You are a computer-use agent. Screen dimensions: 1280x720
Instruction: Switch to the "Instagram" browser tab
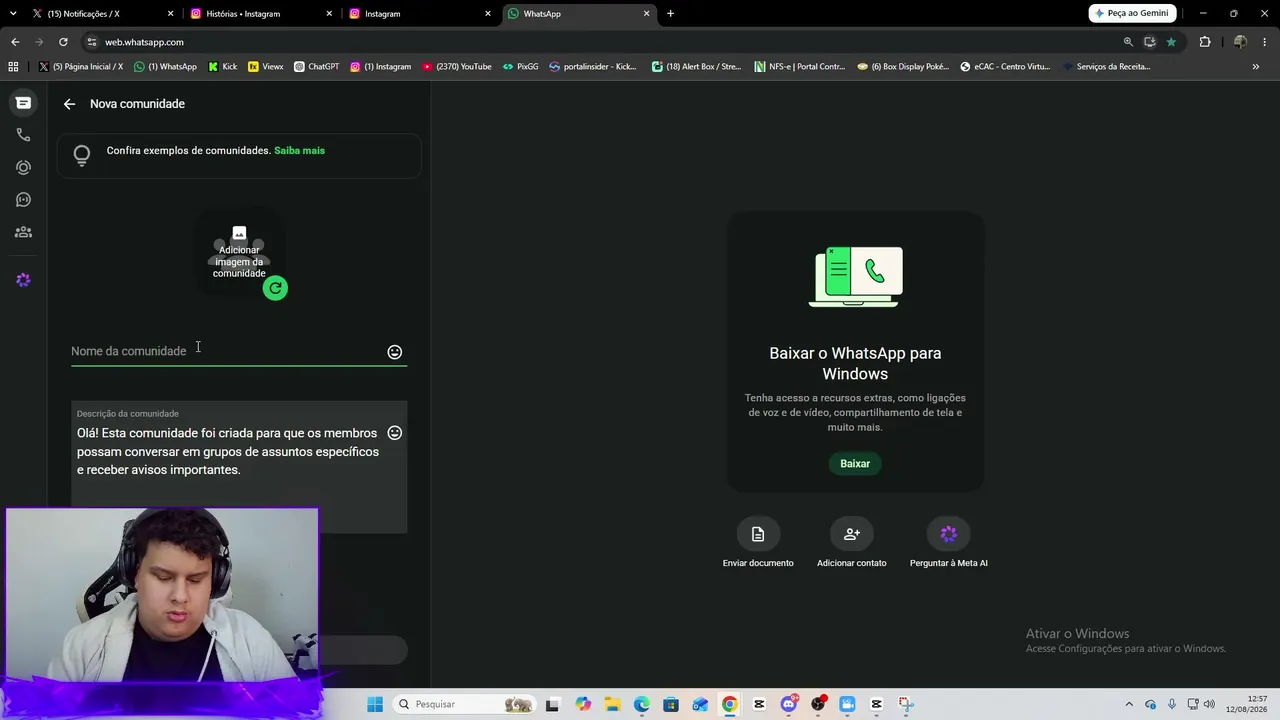(418, 14)
